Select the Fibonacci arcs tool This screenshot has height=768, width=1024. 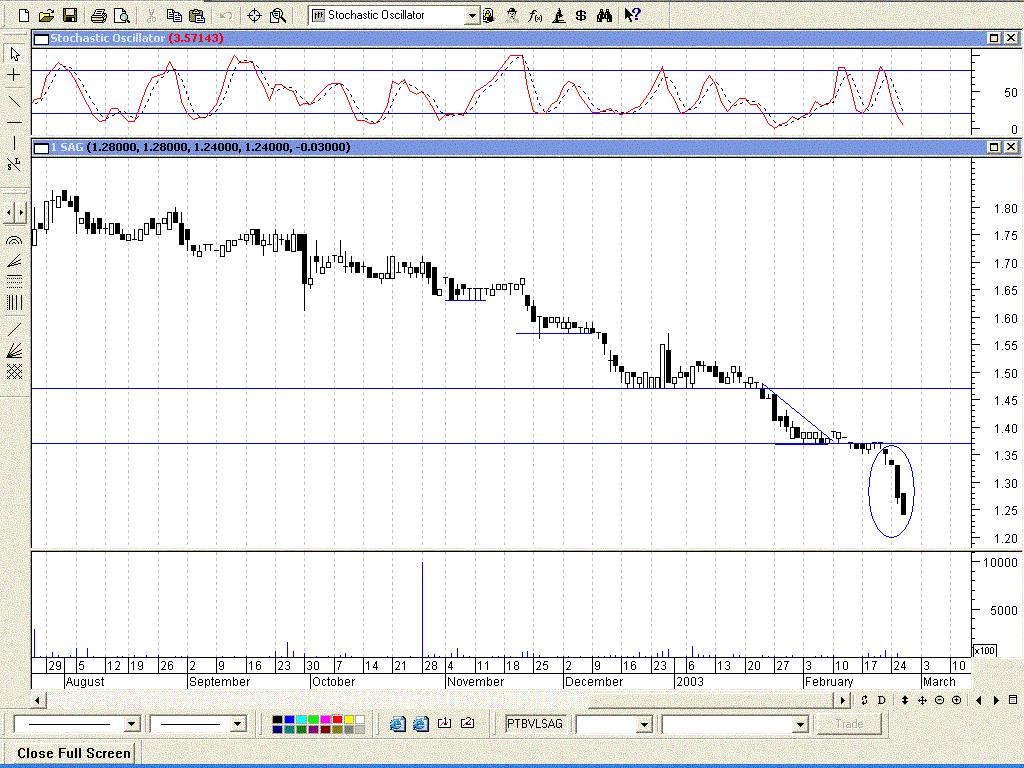[x=14, y=241]
